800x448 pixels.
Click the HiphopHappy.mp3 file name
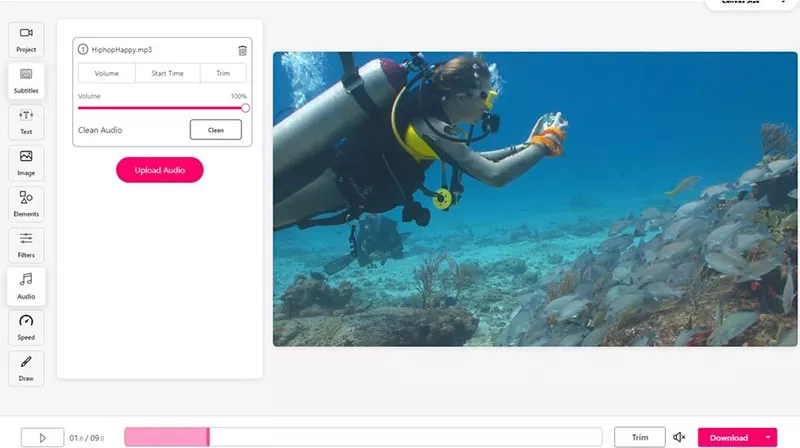[x=121, y=49]
